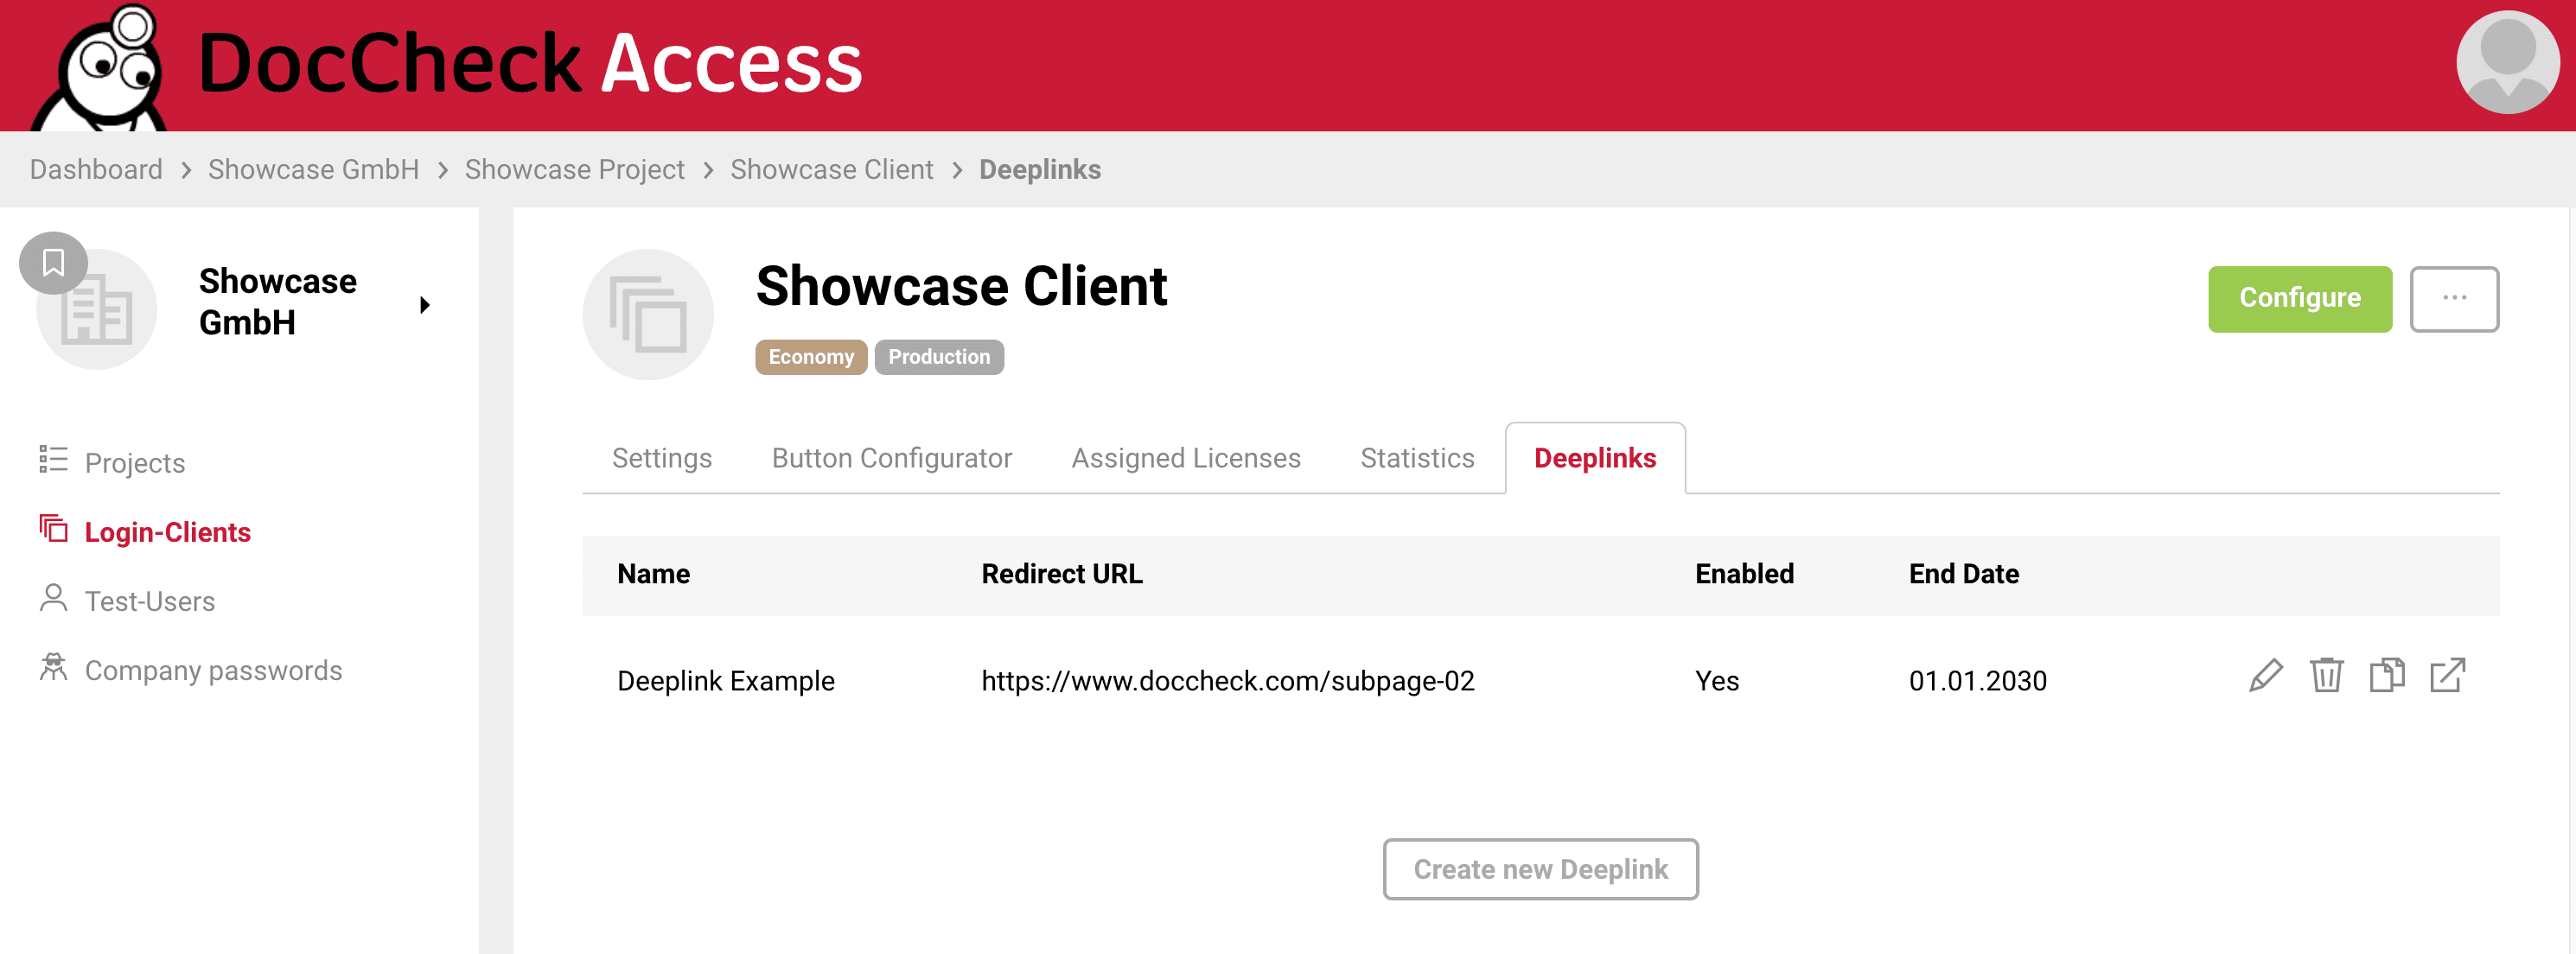Image resolution: width=2576 pixels, height=954 pixels.
Task: Click the Production badge
Action: (x=939, y=357)
